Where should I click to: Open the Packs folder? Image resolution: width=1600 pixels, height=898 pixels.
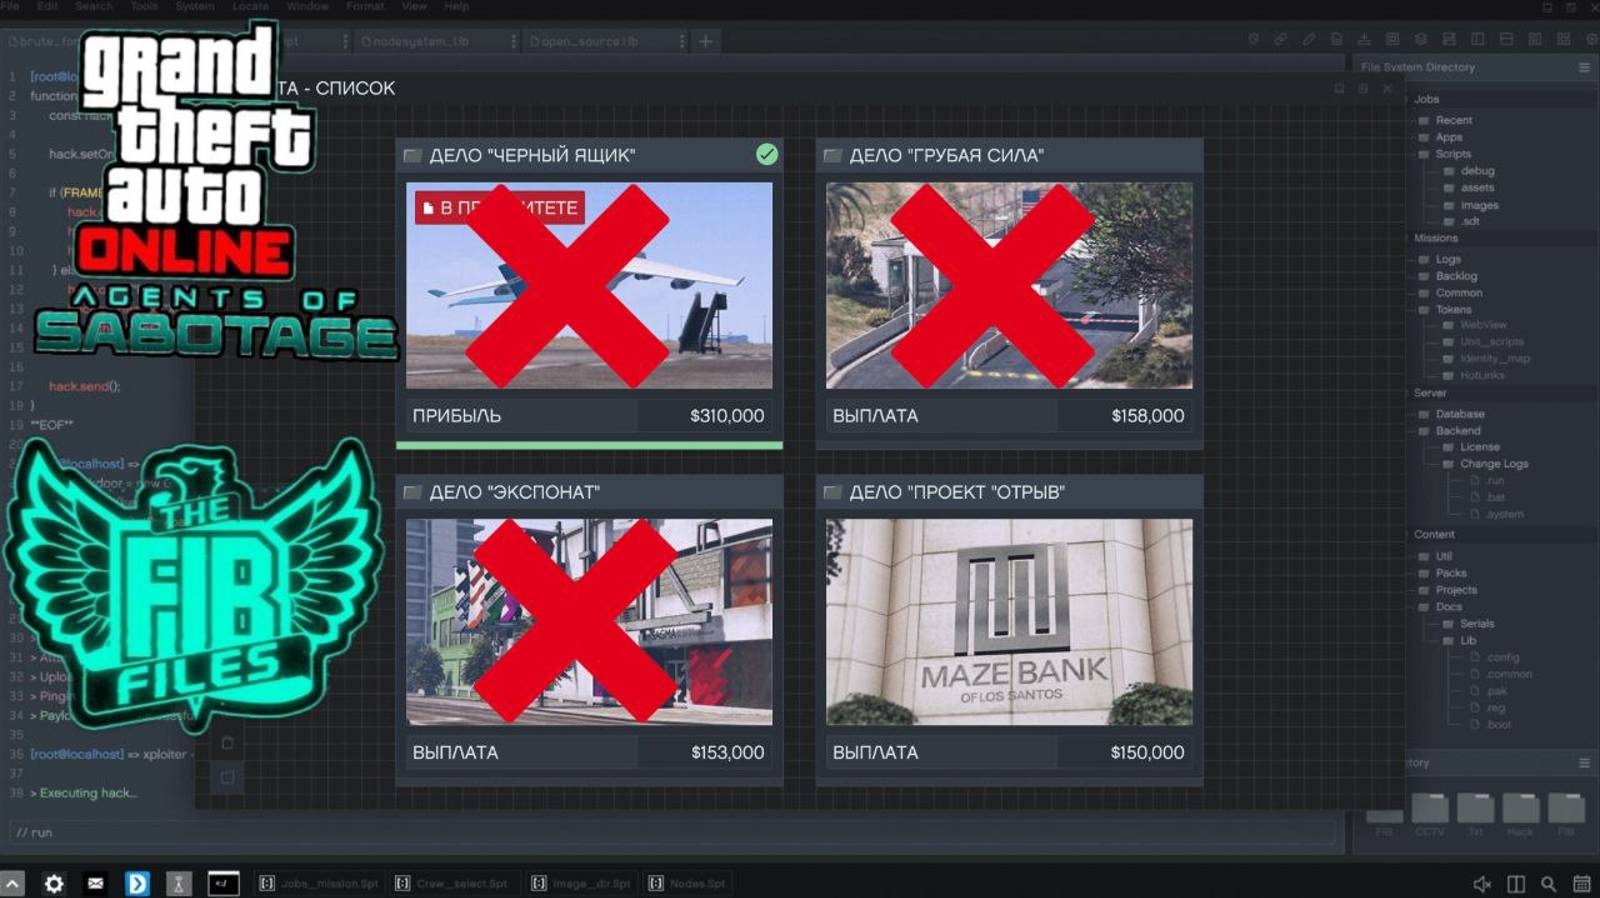click(x=1443, y=573)
